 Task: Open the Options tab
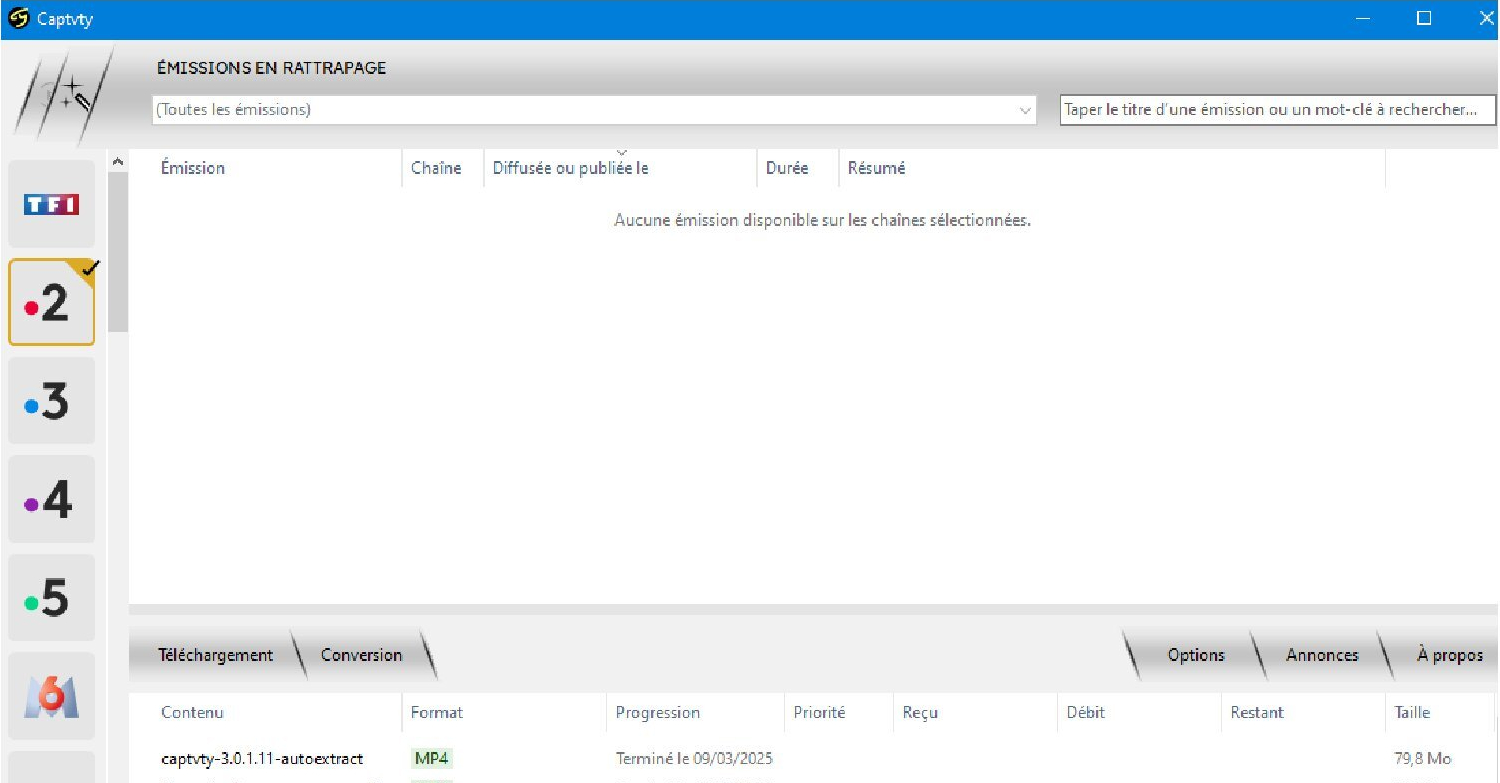(x=1195, y=656)
